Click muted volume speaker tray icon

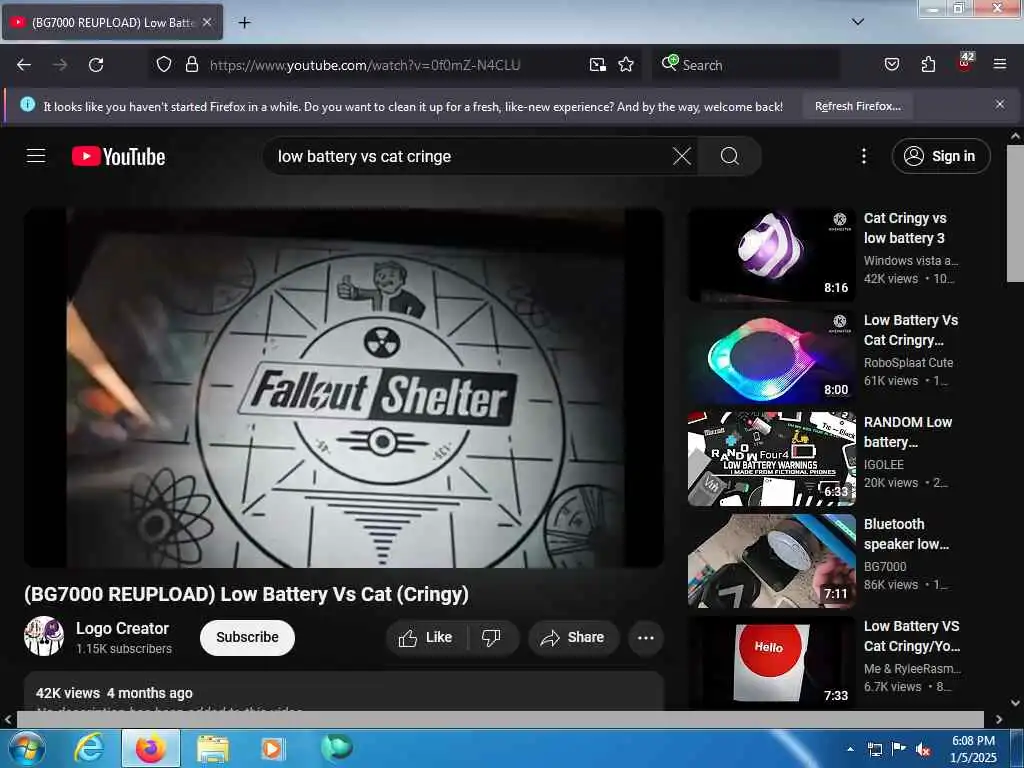click(923, 749)
